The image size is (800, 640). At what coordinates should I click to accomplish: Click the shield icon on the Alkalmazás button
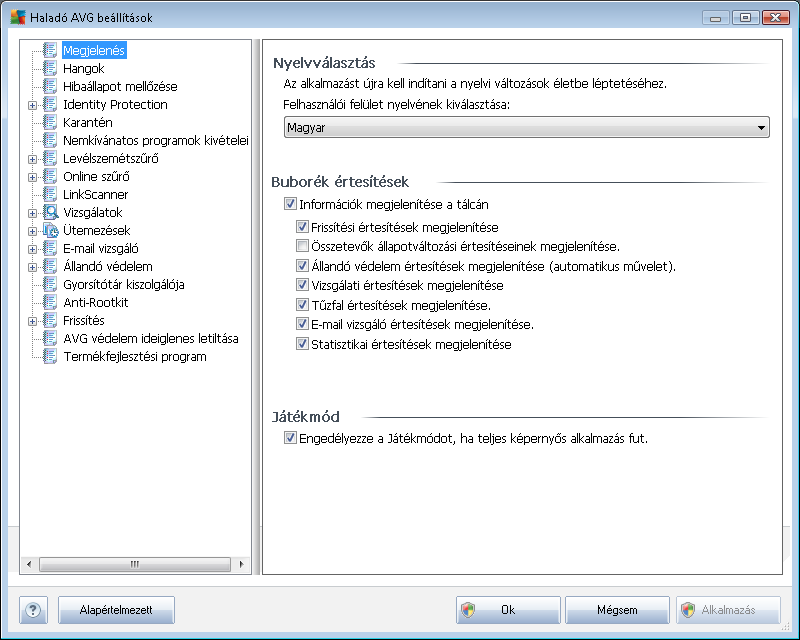coord(688,610)
